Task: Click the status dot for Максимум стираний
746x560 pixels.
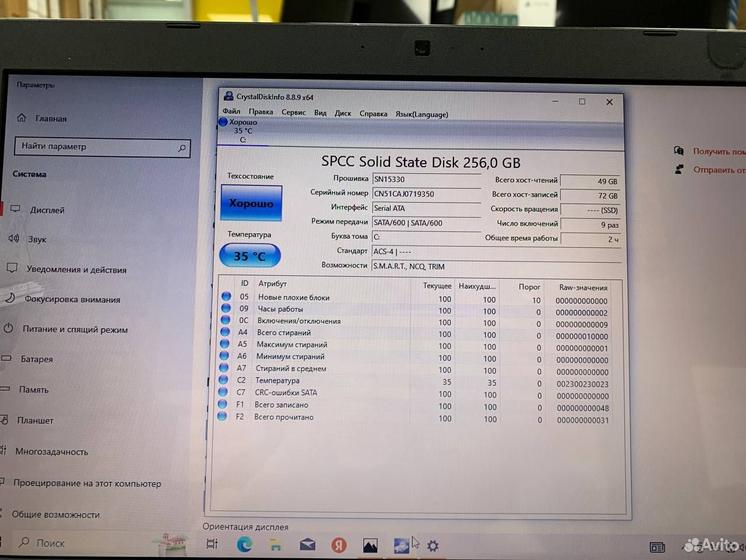Action: (x=224, y=344)
